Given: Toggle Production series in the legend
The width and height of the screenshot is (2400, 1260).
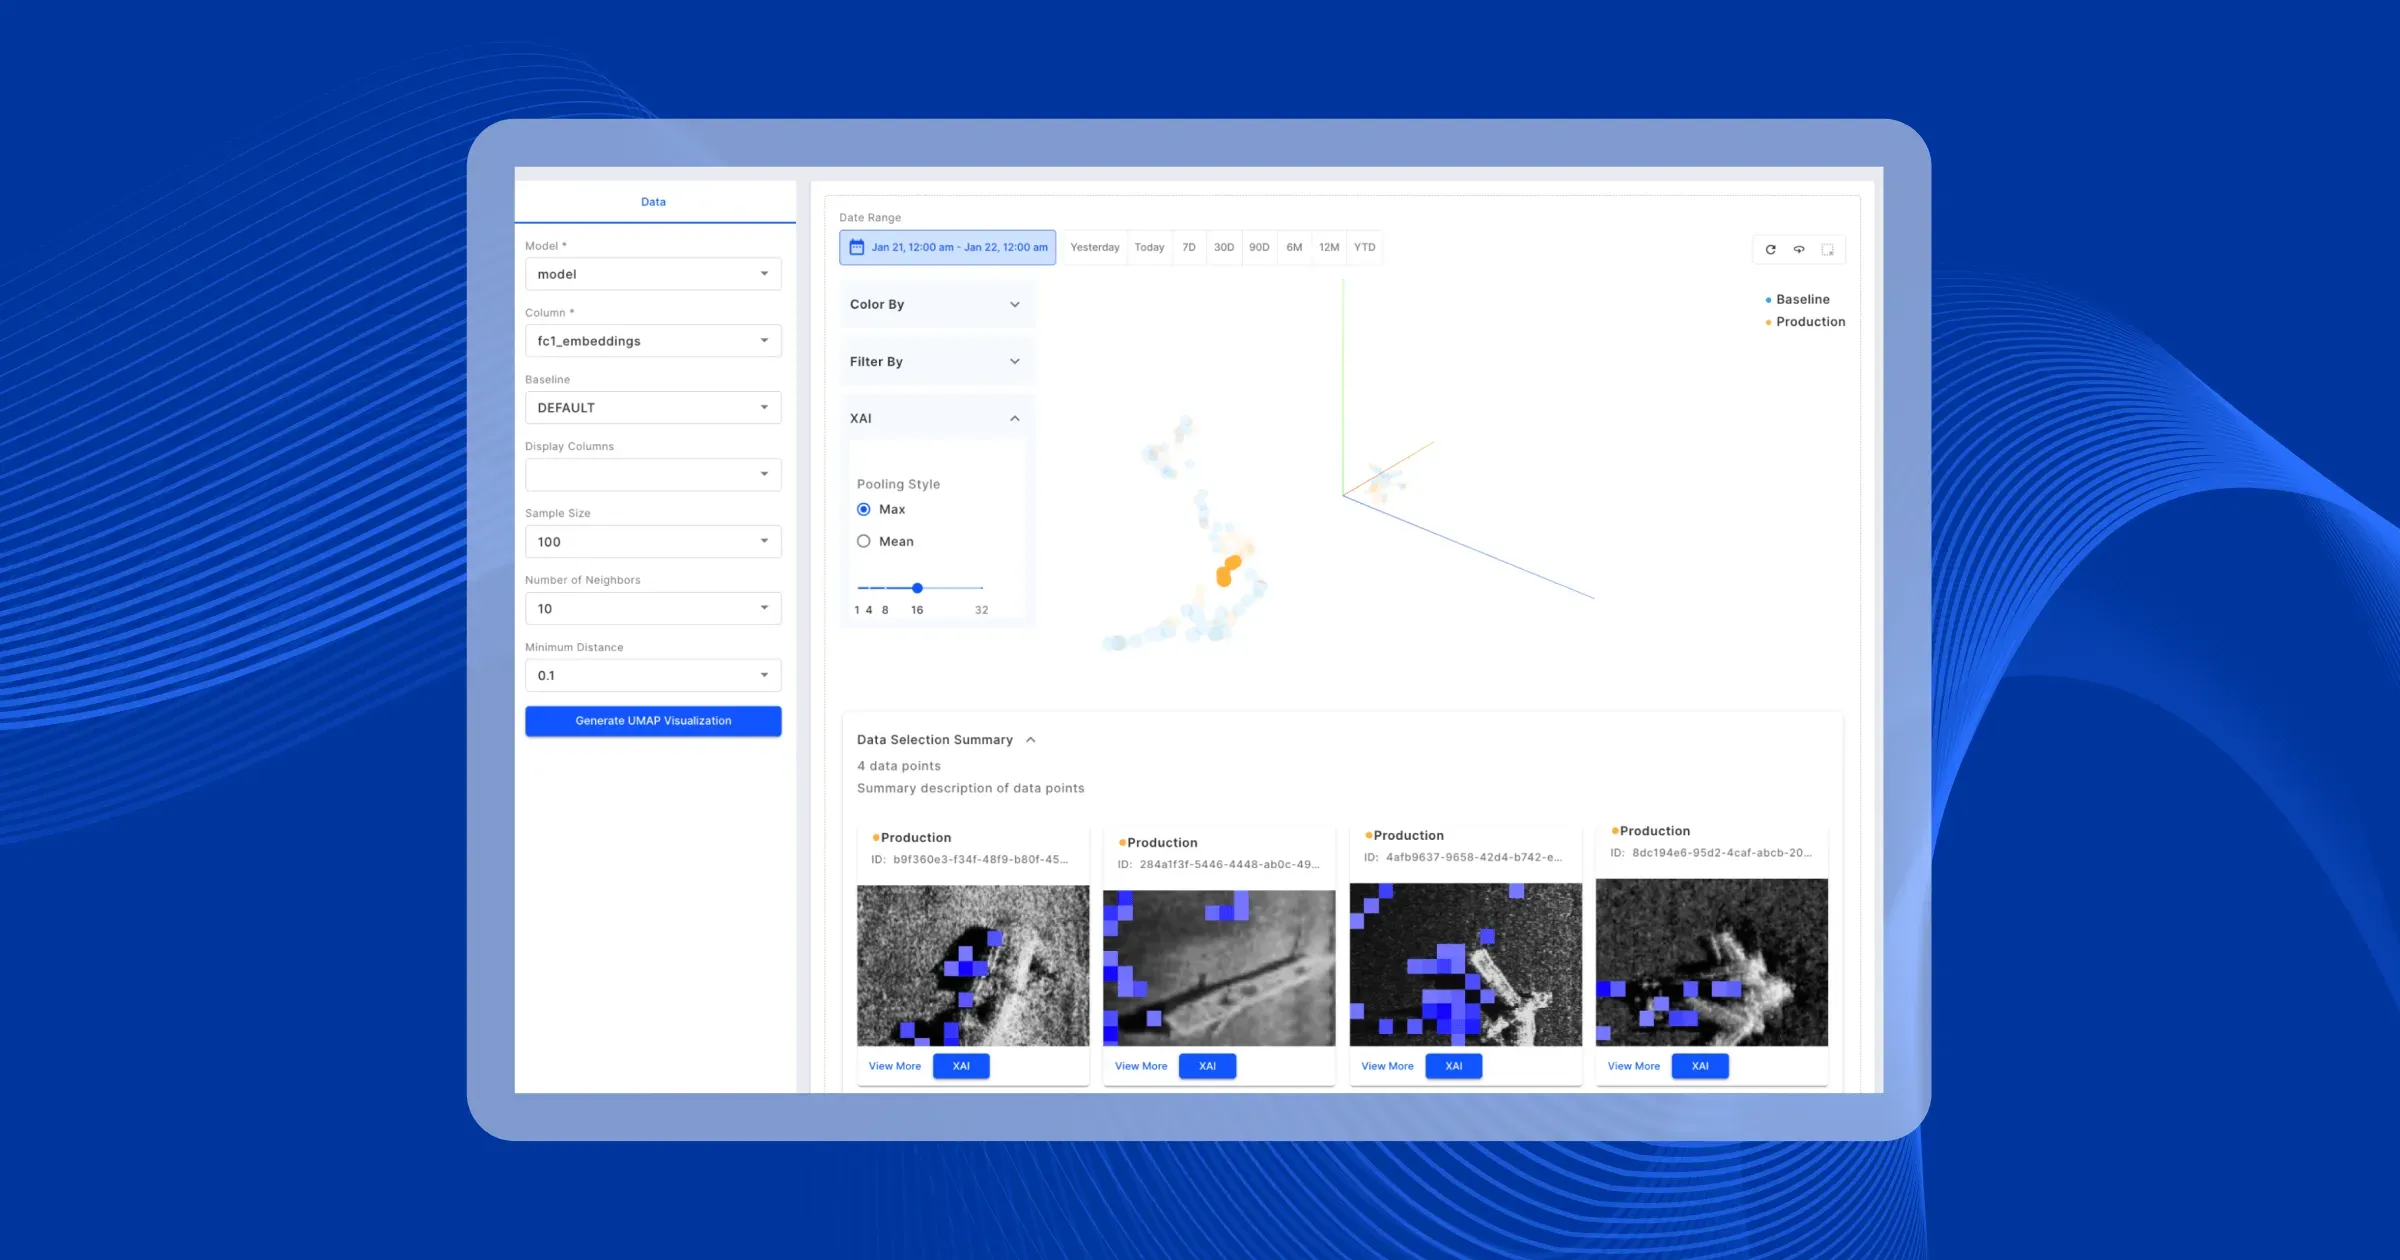Looking at the screenshot, I should (x=1806, y=321).
